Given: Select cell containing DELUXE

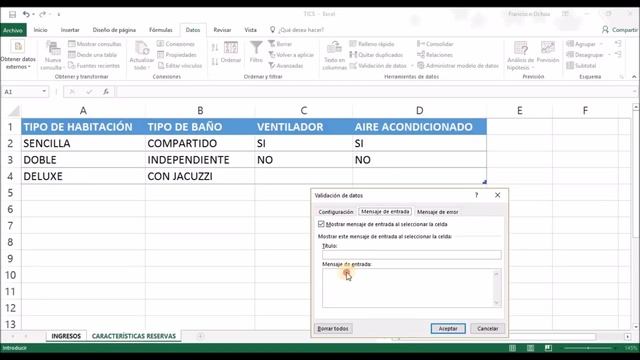Looking at the screenshot, I should pyautogui.click(x=83, y=176).
